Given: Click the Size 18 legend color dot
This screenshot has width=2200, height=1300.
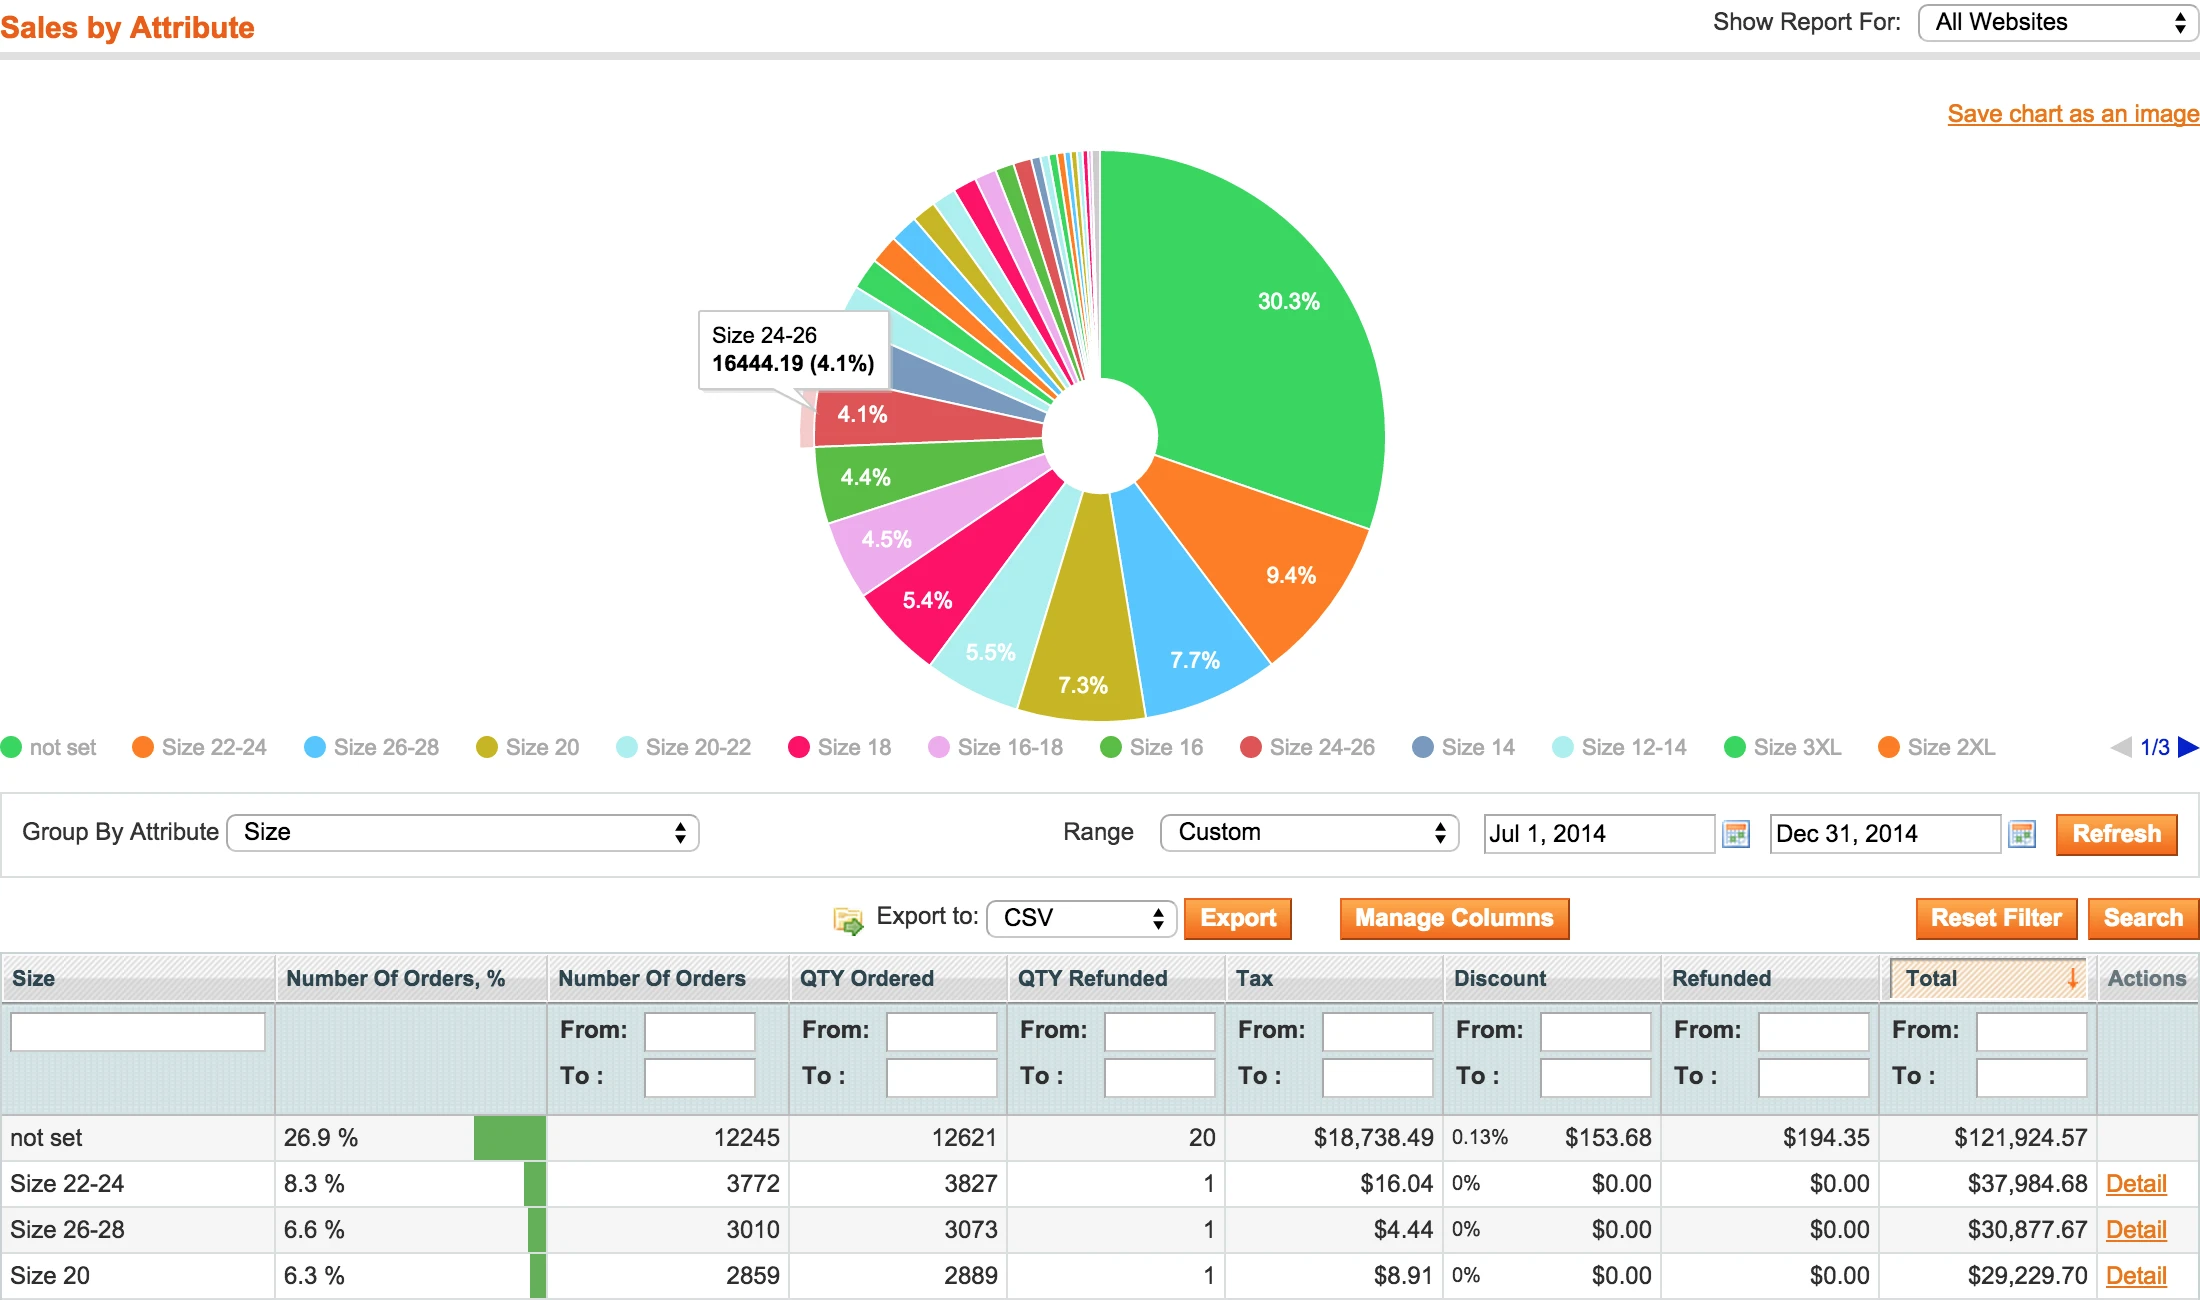Looking at the screenshot, I should [798, 747].
